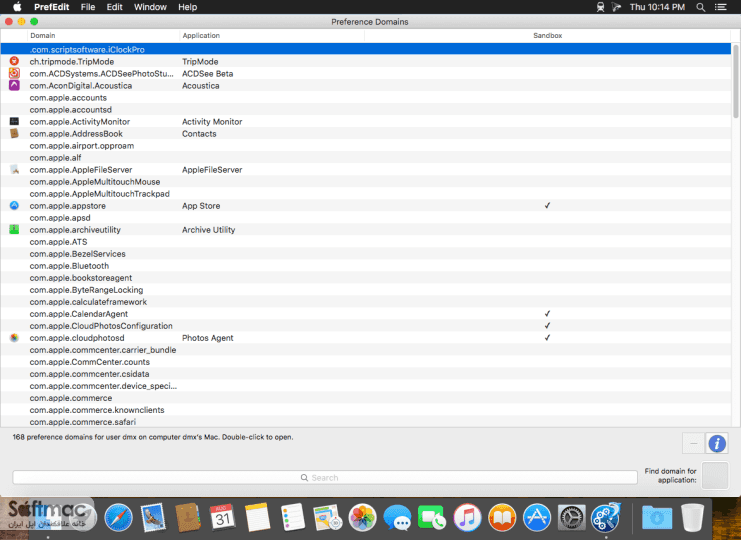Open the Edit menu
The image size is (741, 540).
(114, 7)
